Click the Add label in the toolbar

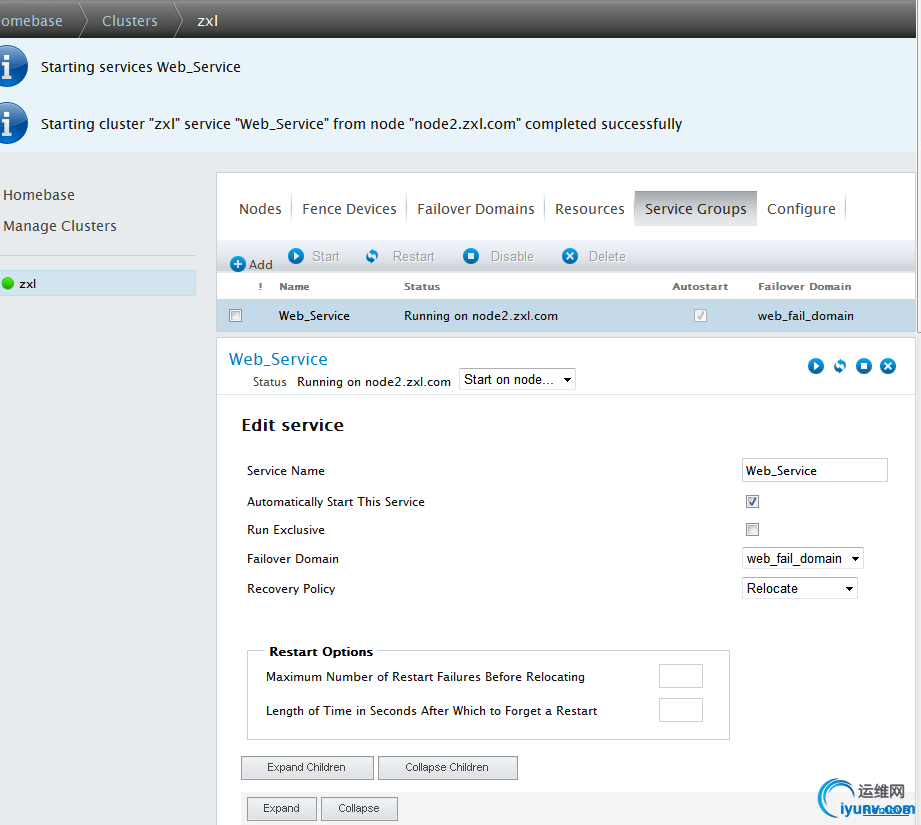point(260,265)
